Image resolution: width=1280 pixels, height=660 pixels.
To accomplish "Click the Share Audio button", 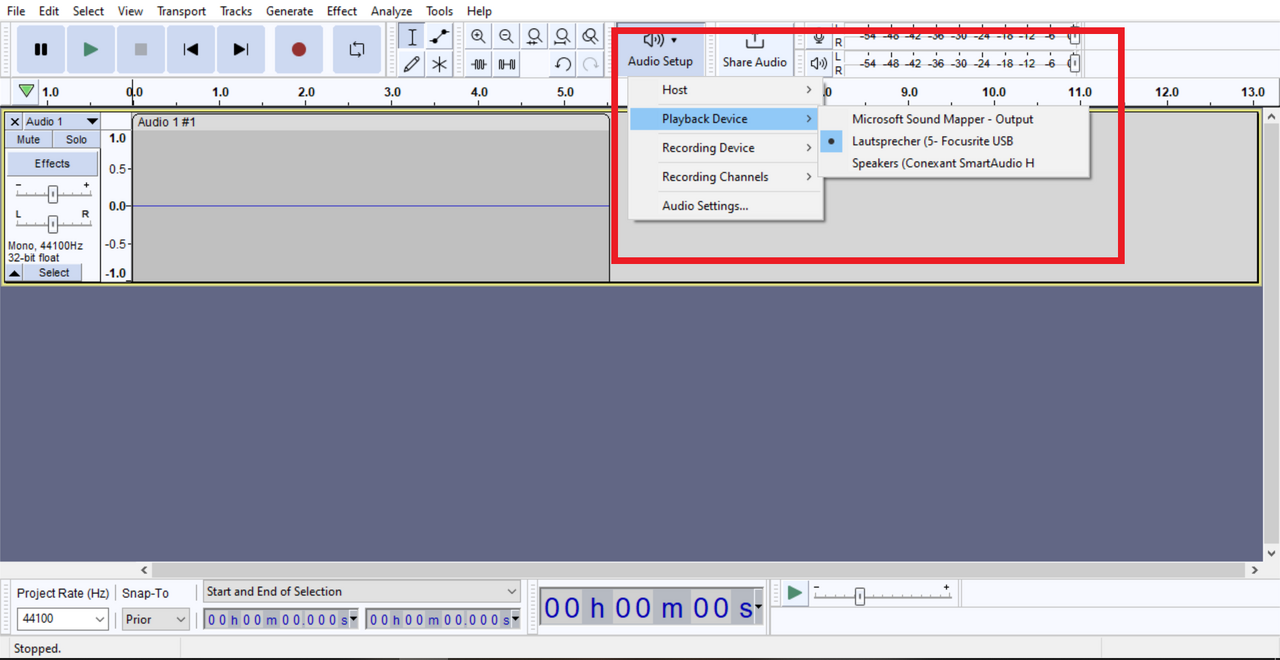I will 755,49.
